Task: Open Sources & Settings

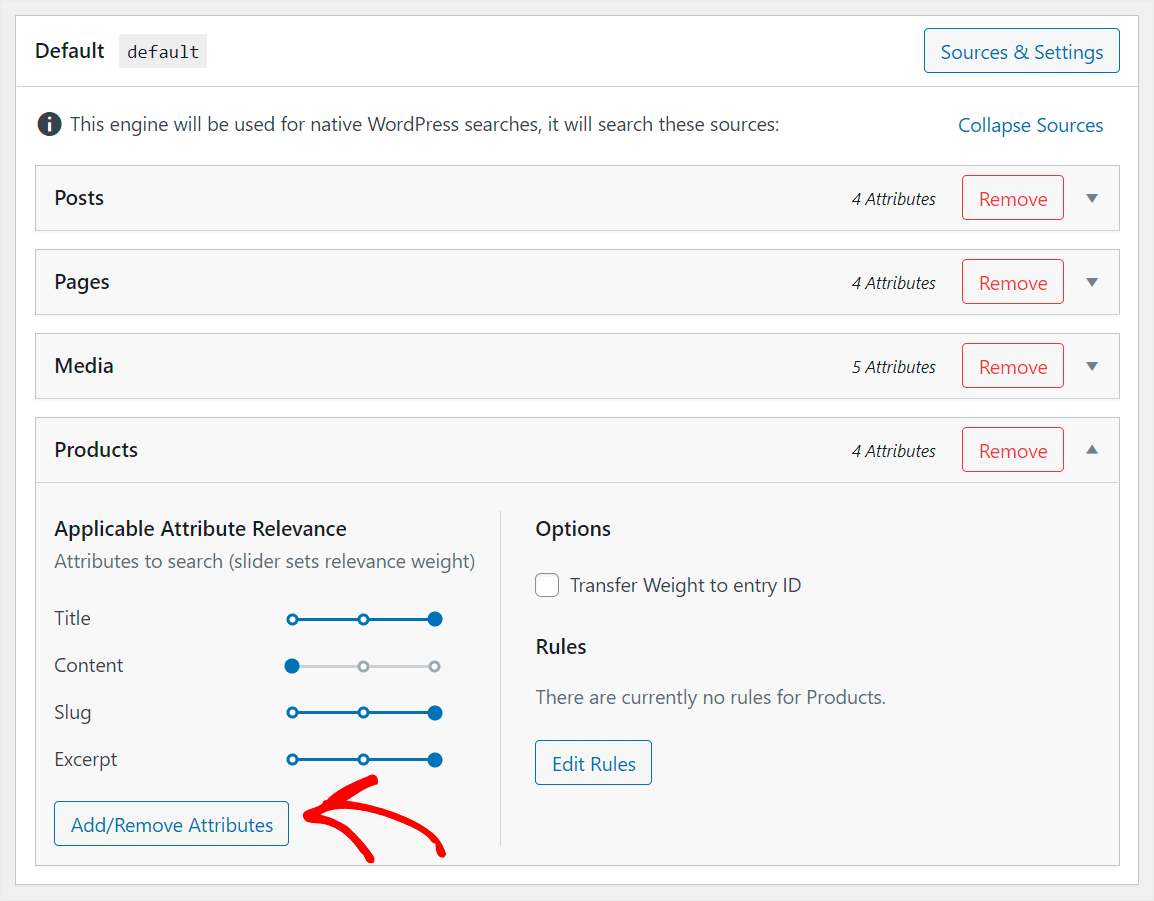Action: [x=1021, y=50]
